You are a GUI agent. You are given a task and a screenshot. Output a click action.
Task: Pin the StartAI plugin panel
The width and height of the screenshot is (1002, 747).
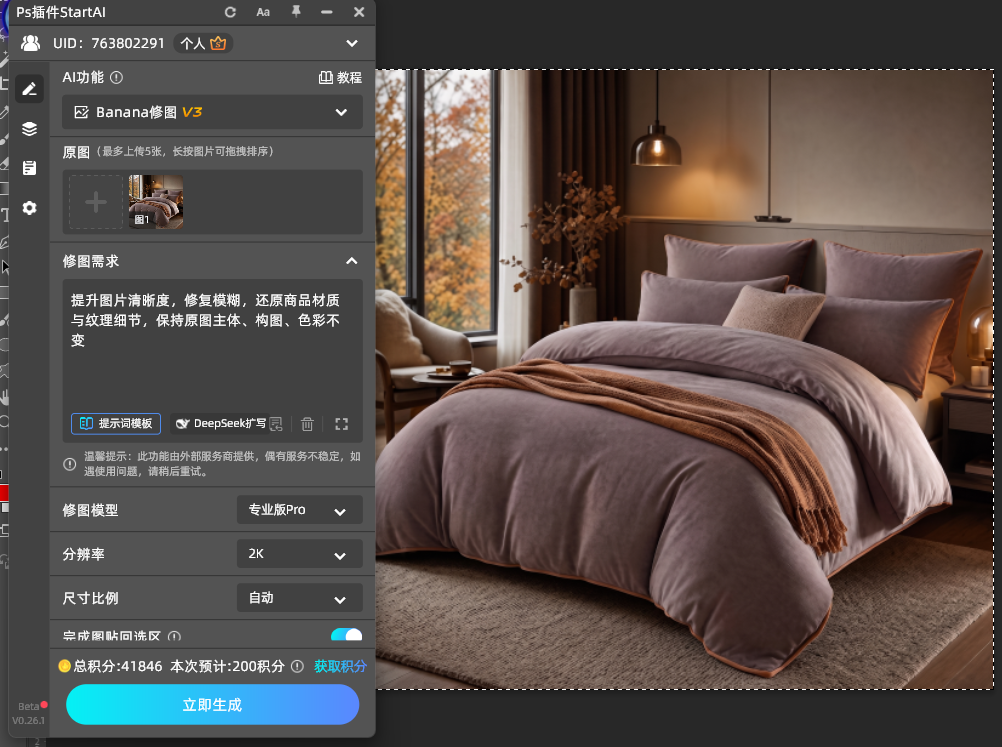point(296,12)
